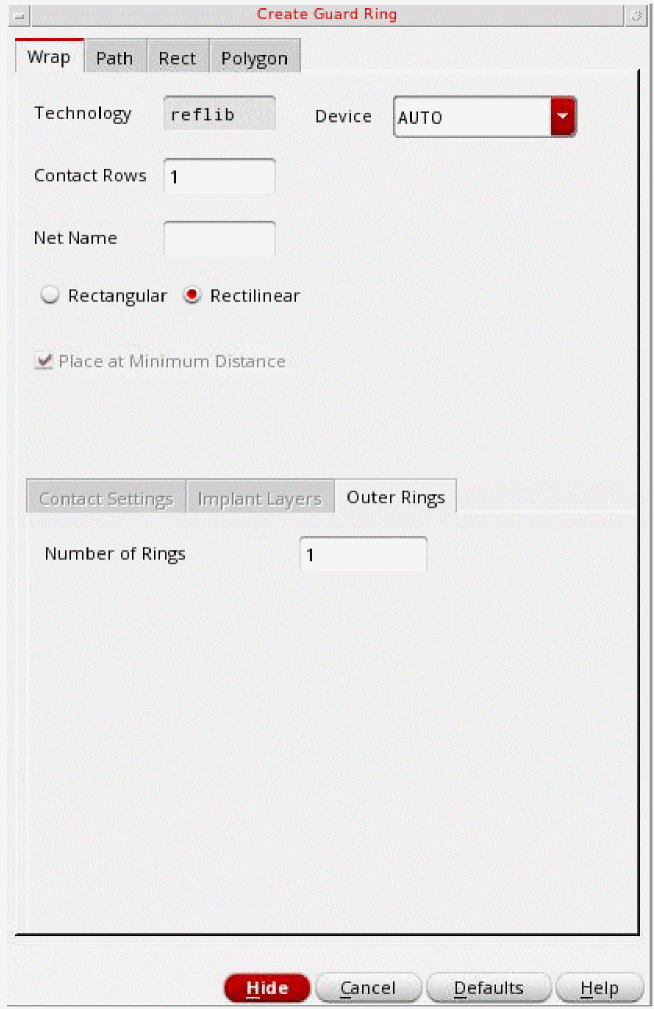Open the Contact Settings tab
This screenshot has height=1009, width=654.
(106, 498)
